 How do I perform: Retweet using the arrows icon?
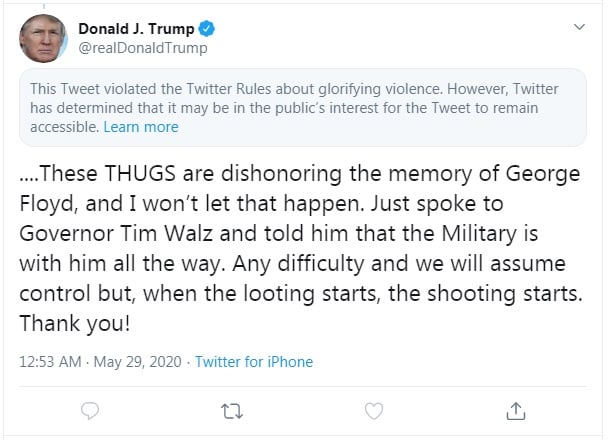232,411
